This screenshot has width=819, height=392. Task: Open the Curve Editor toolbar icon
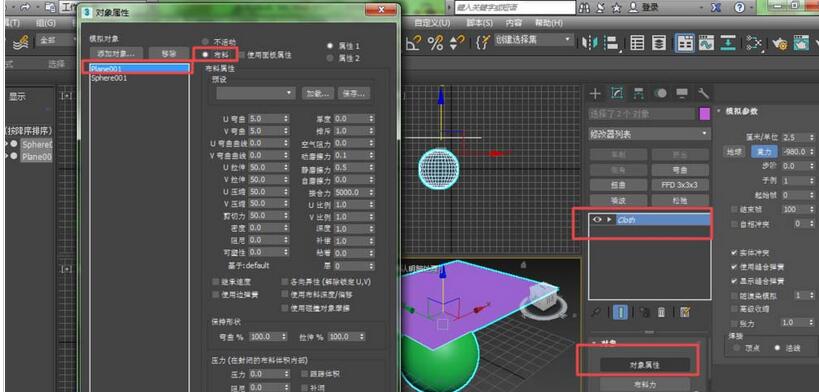click(706, 43)
